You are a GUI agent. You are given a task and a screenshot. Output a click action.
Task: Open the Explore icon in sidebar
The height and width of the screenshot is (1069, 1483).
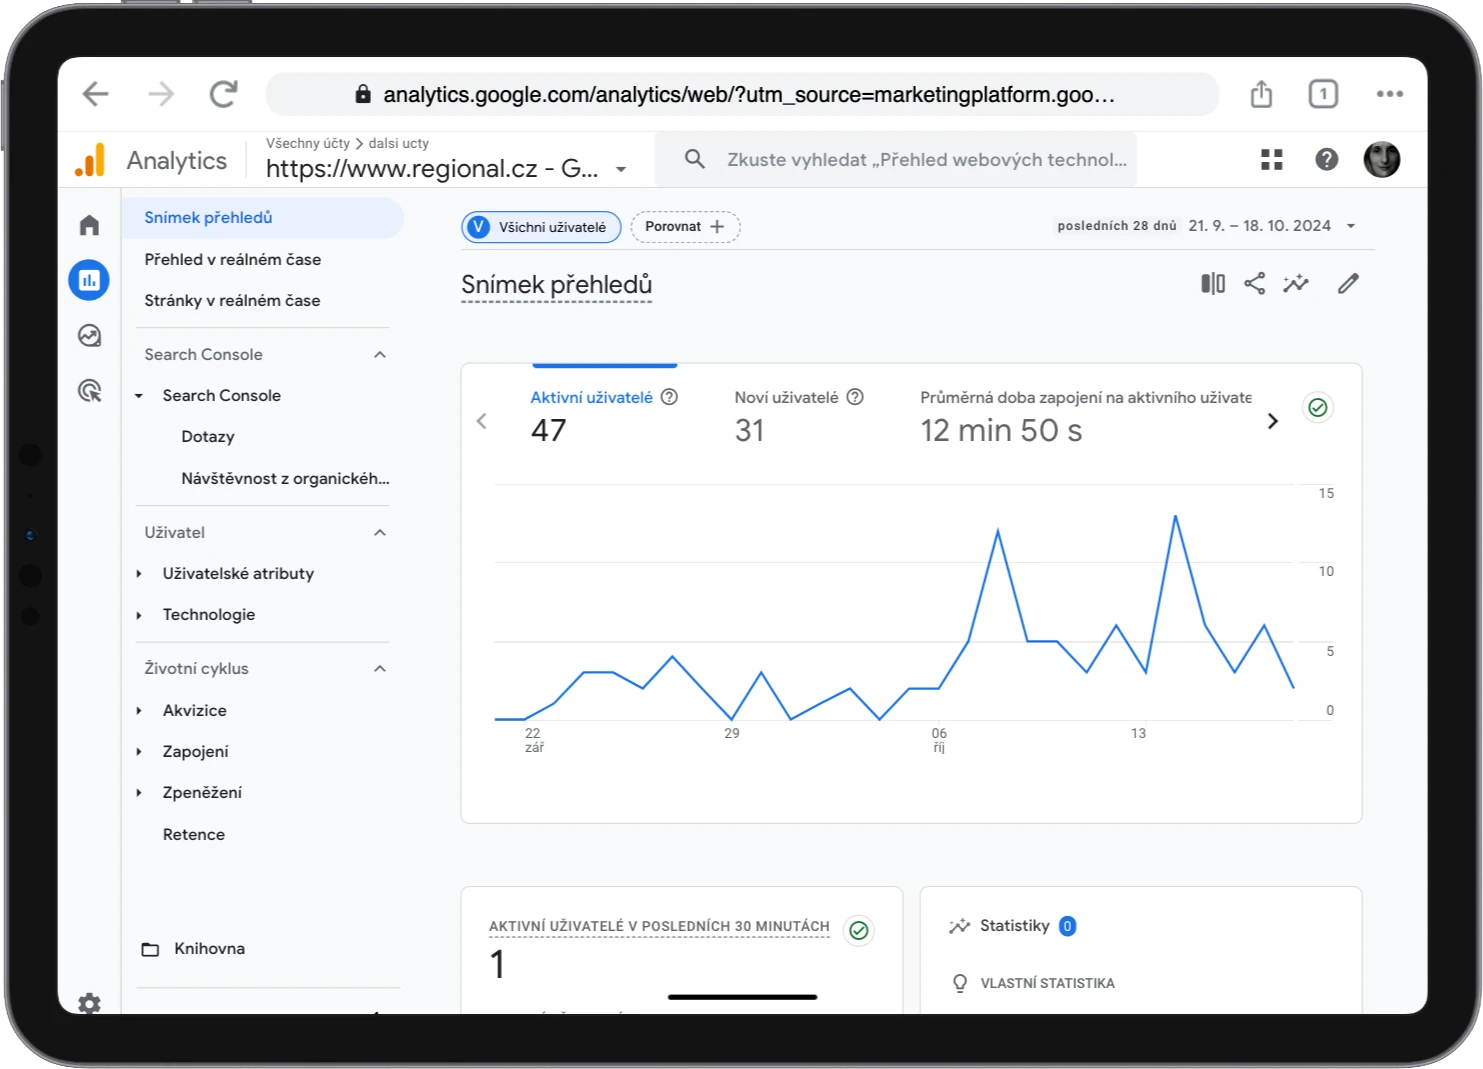pyautogui.click(x=89, y=336)
